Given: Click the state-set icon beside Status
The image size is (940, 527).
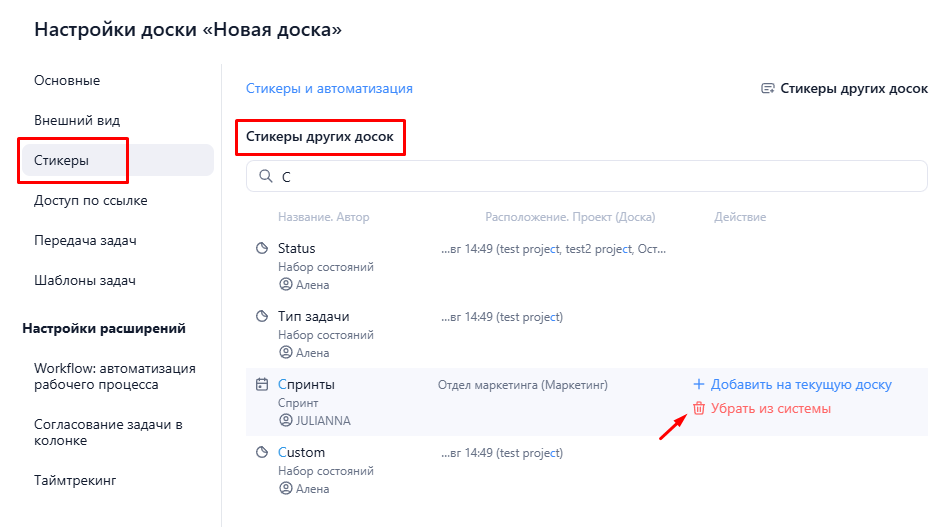Looking at the screenshot, I should click(x=262, y=248).
